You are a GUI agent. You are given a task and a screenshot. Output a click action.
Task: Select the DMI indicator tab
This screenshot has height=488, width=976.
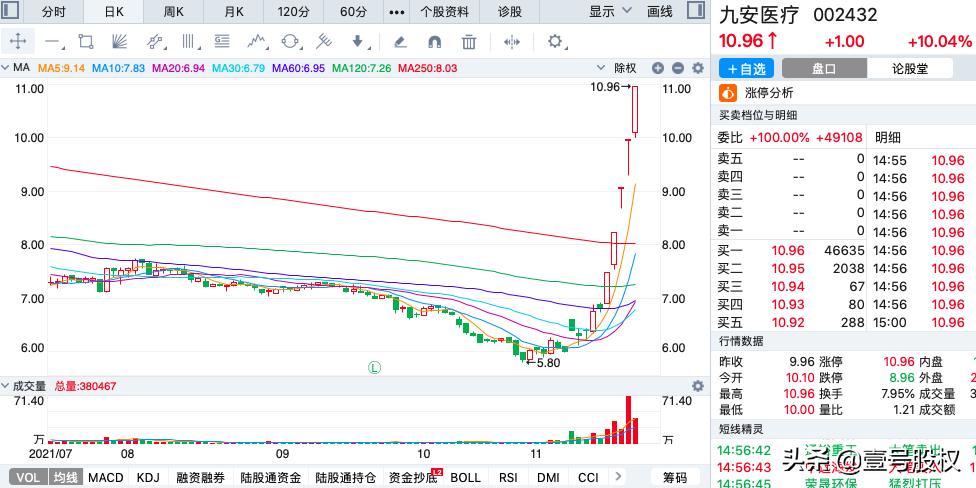[x=548, y=477]
